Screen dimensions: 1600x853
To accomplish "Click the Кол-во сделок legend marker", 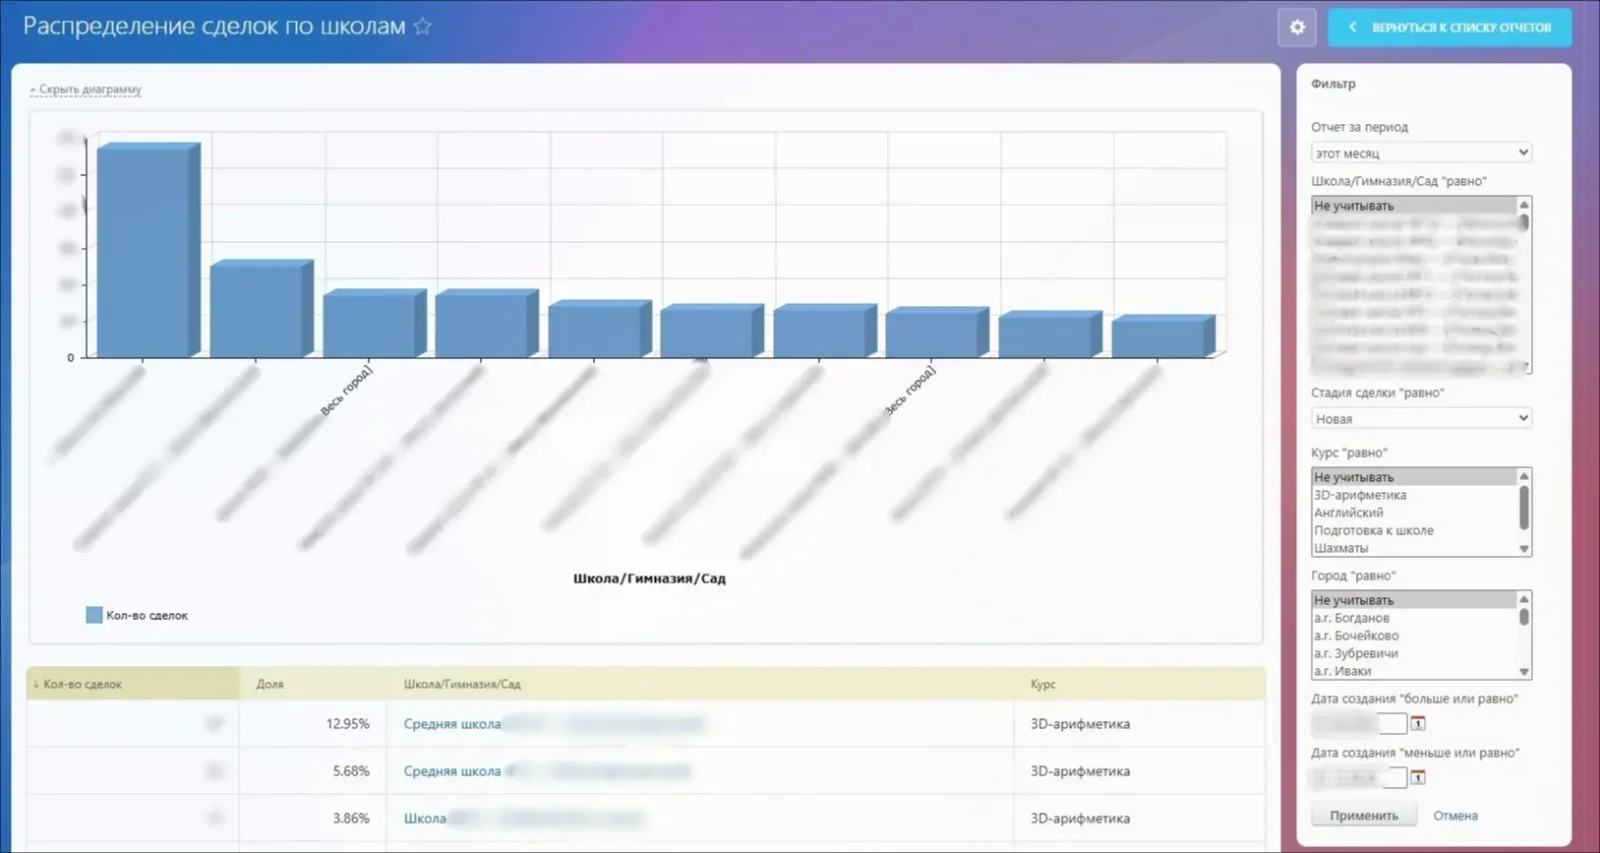I will coord(94,615).
